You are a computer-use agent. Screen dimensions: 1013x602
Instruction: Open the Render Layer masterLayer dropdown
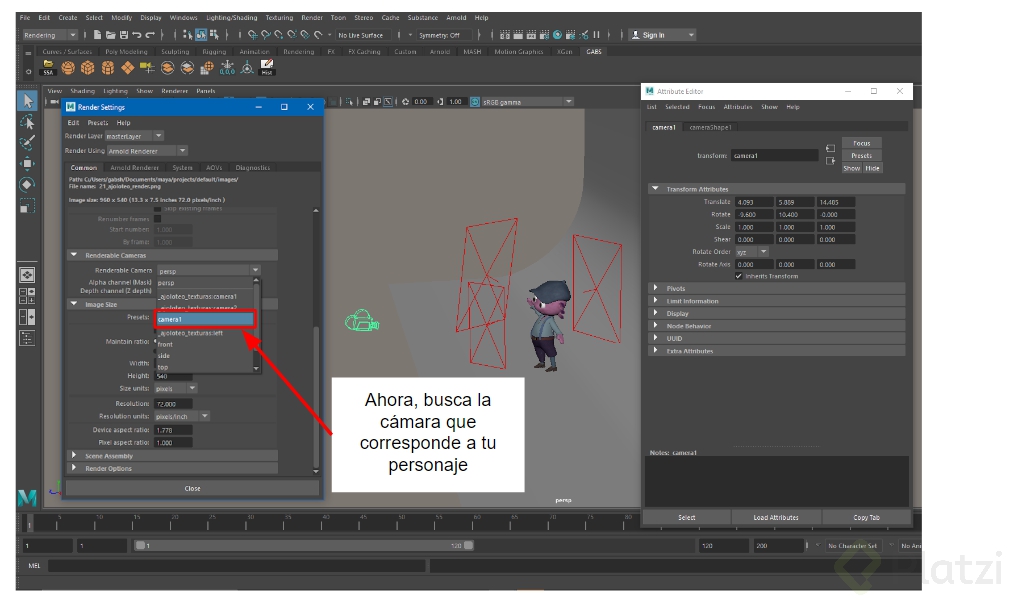[x=134, y=136]
